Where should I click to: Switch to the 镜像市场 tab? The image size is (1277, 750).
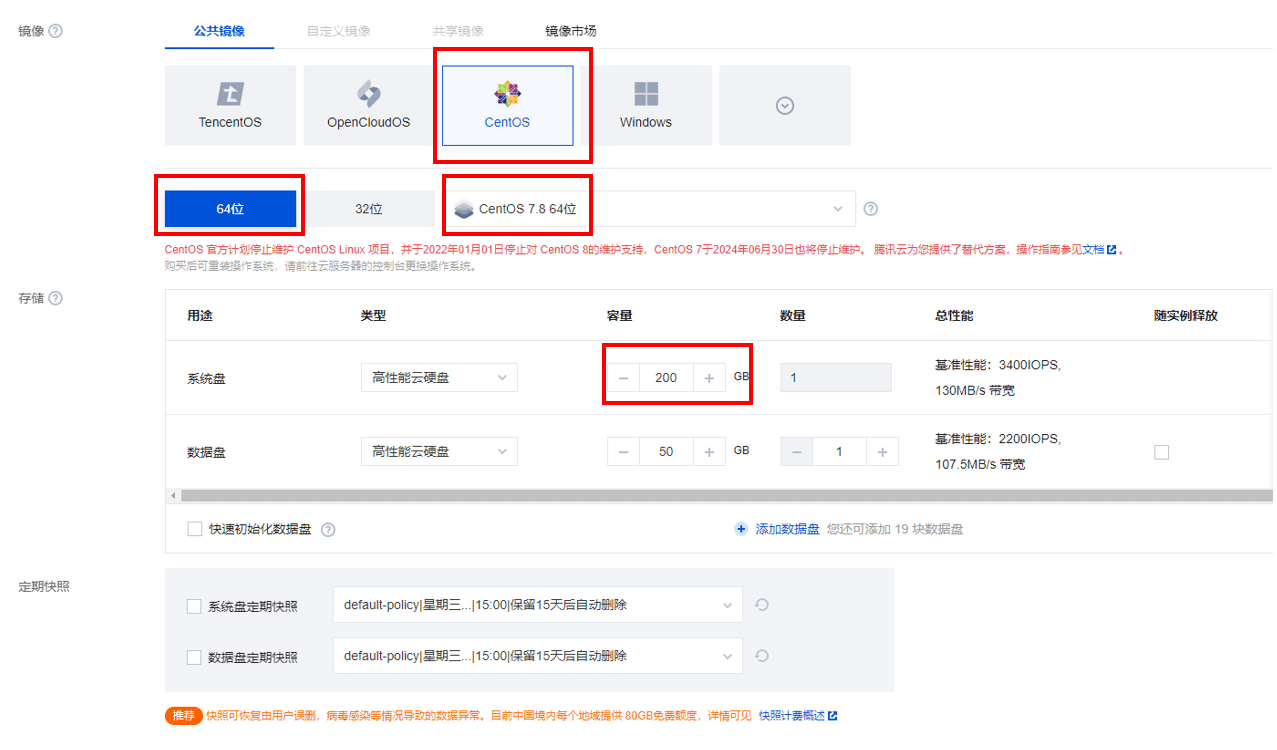point(566,31)
